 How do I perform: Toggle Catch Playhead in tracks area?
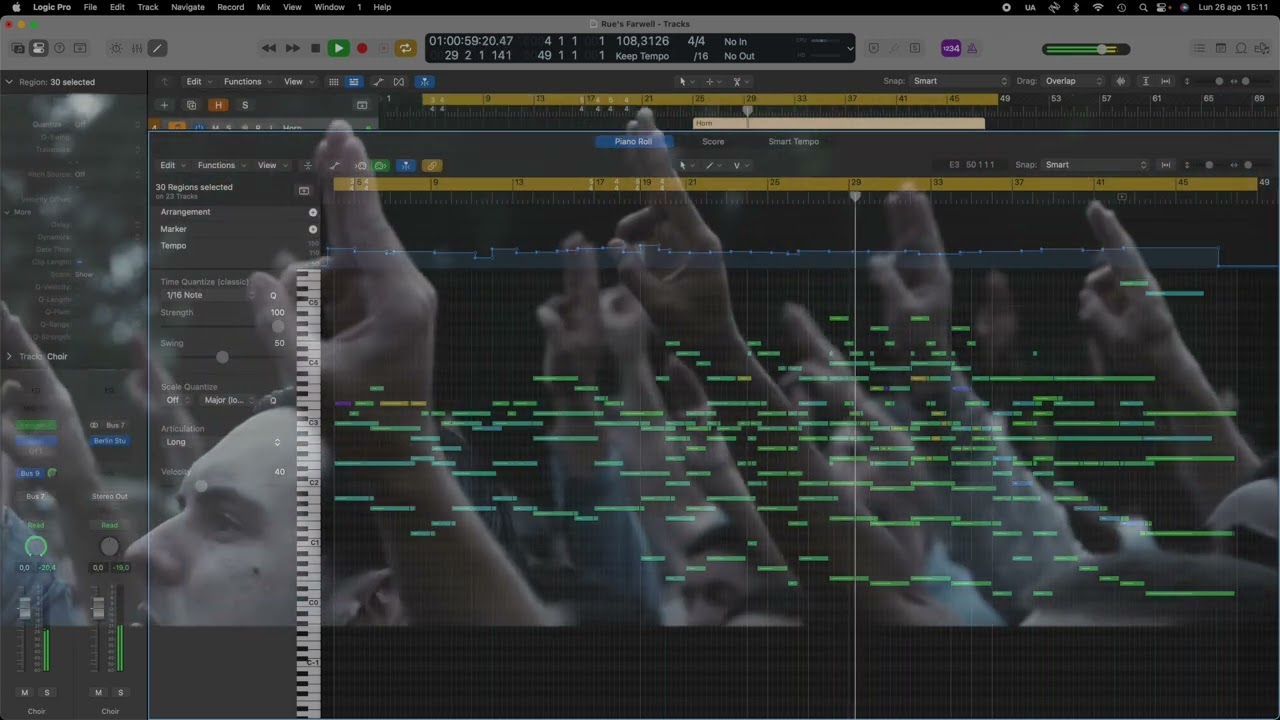pos(424,81)
